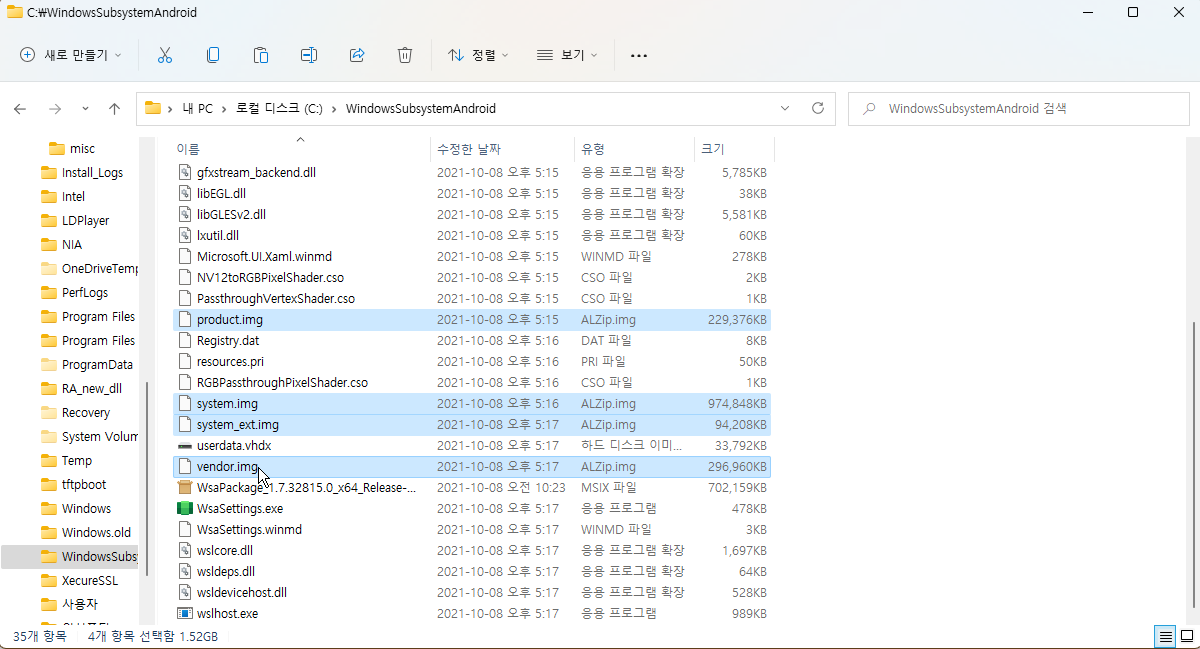The image size is (1200, 649).
Task: Select the wslhost.exe file icon
Action: [x=184, y=613]
